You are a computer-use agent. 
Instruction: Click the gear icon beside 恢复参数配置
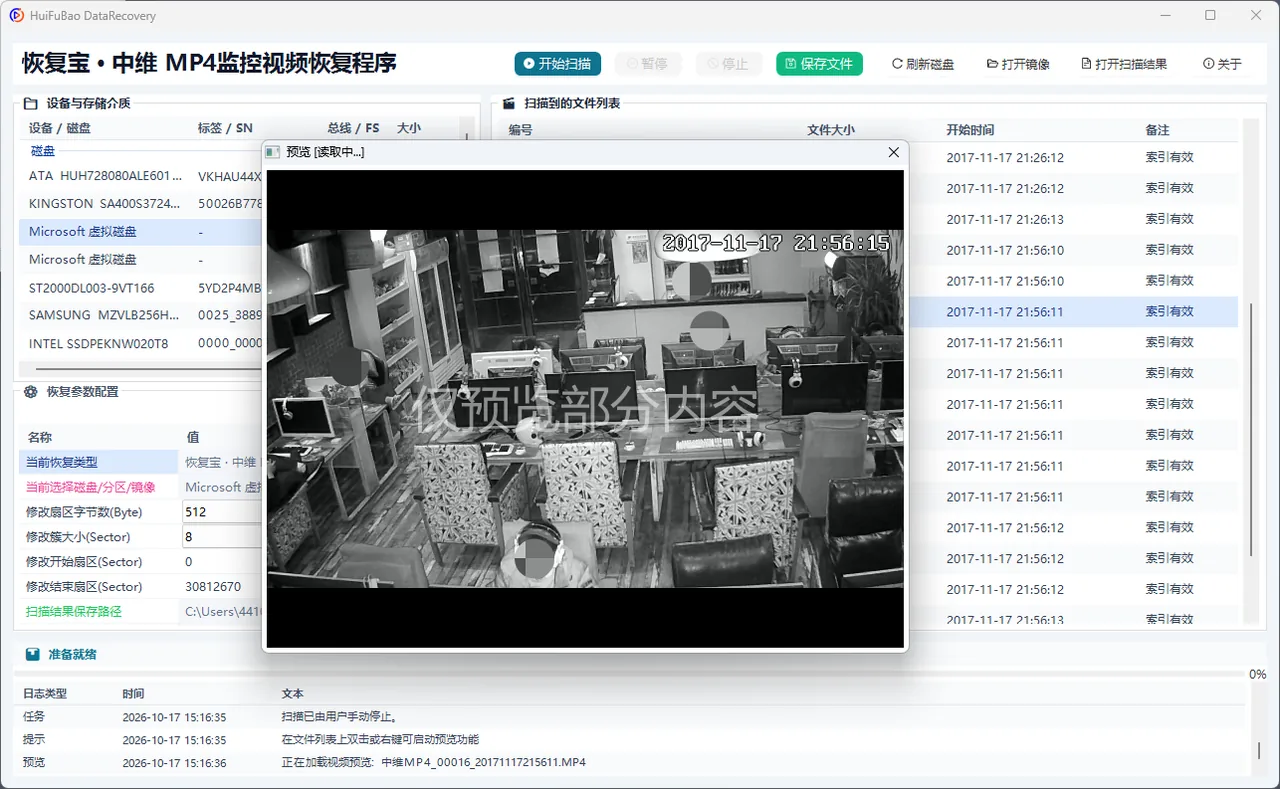(x=30, y=392)
